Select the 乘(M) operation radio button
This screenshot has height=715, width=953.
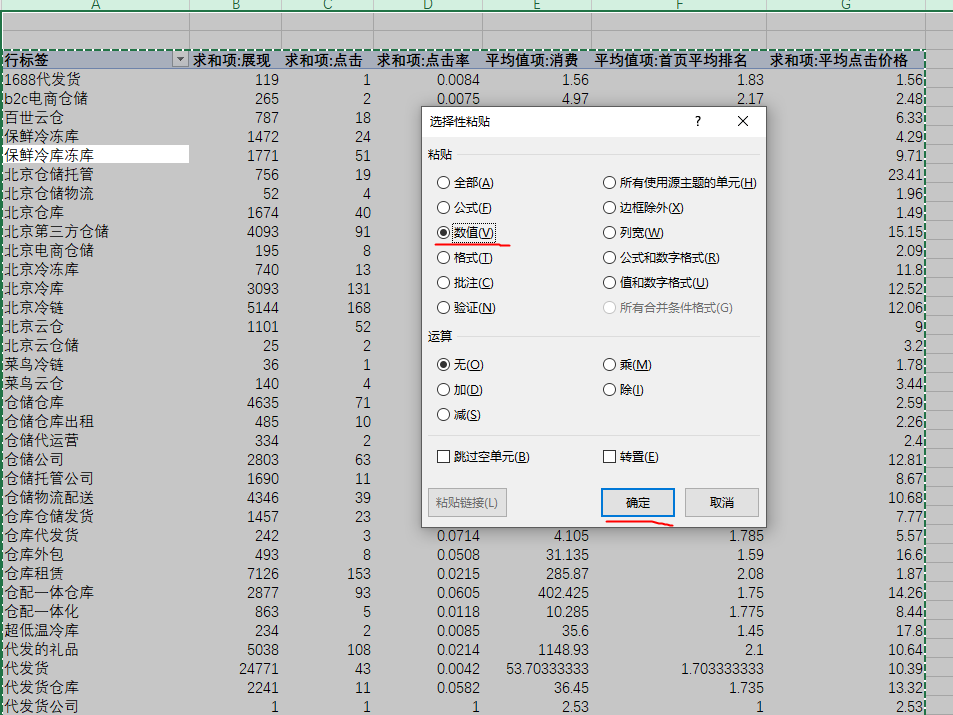609,365
